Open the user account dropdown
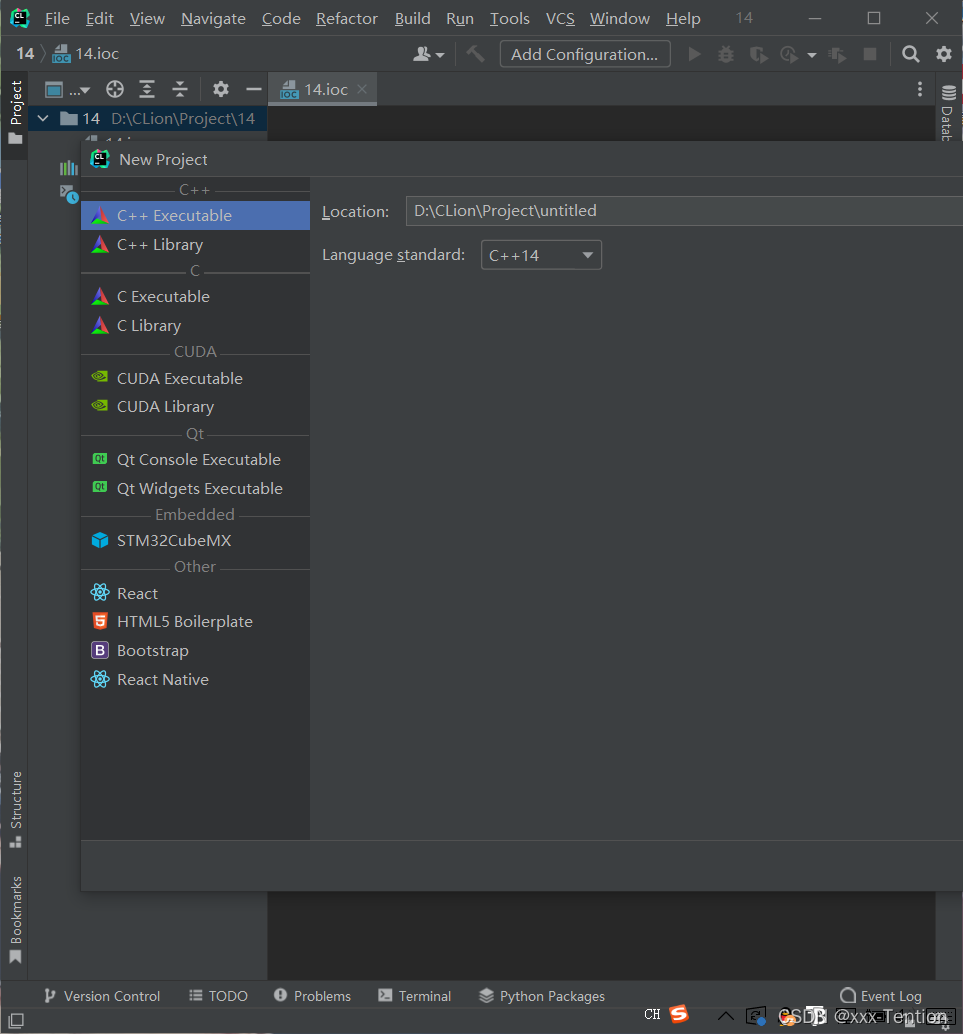This screenshot has height=1034, width=963. pos(429,54)
